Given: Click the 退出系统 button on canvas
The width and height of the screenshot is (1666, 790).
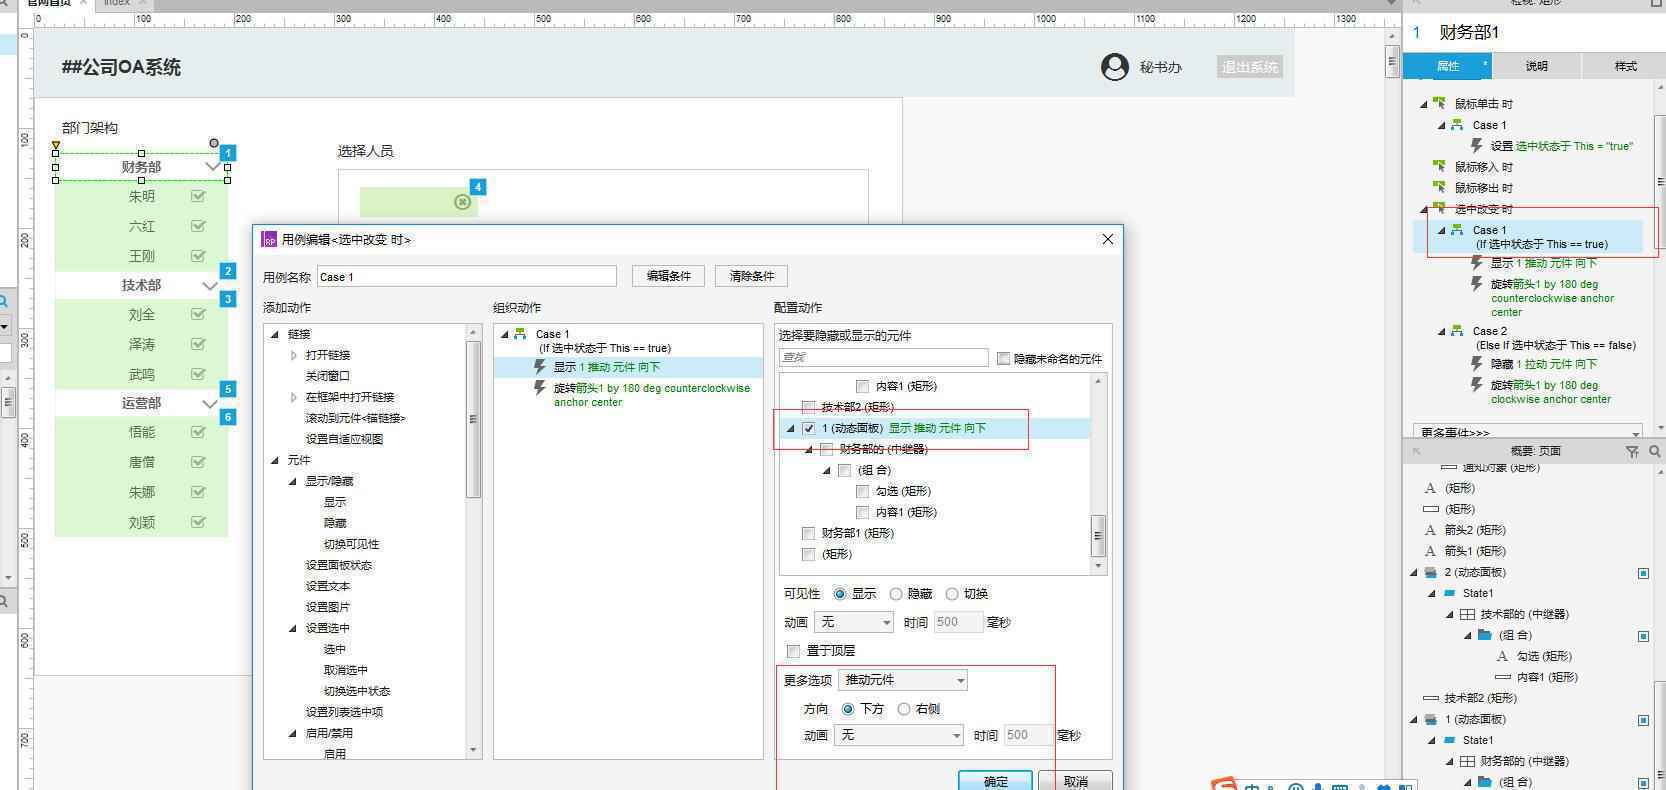Looking at the screenshot, I should click(x=1250, y=67).
